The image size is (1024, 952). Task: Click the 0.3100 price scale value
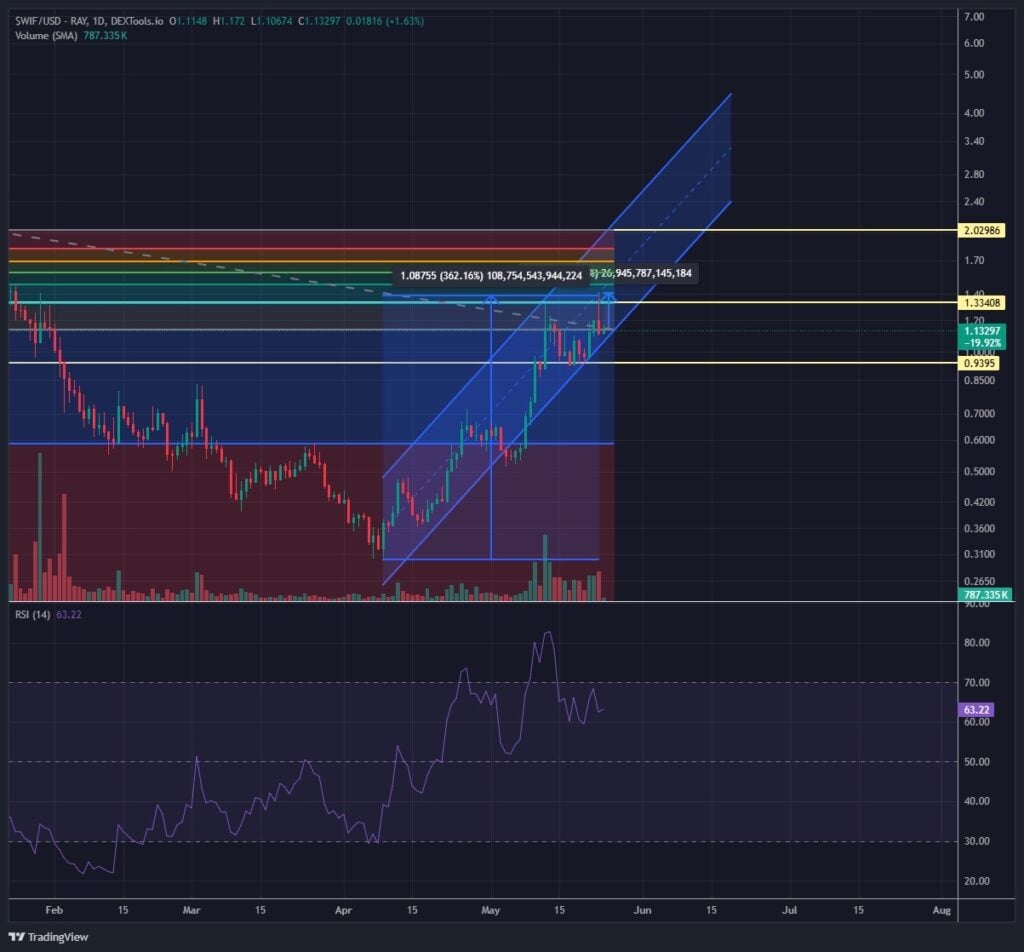(979, 554)
